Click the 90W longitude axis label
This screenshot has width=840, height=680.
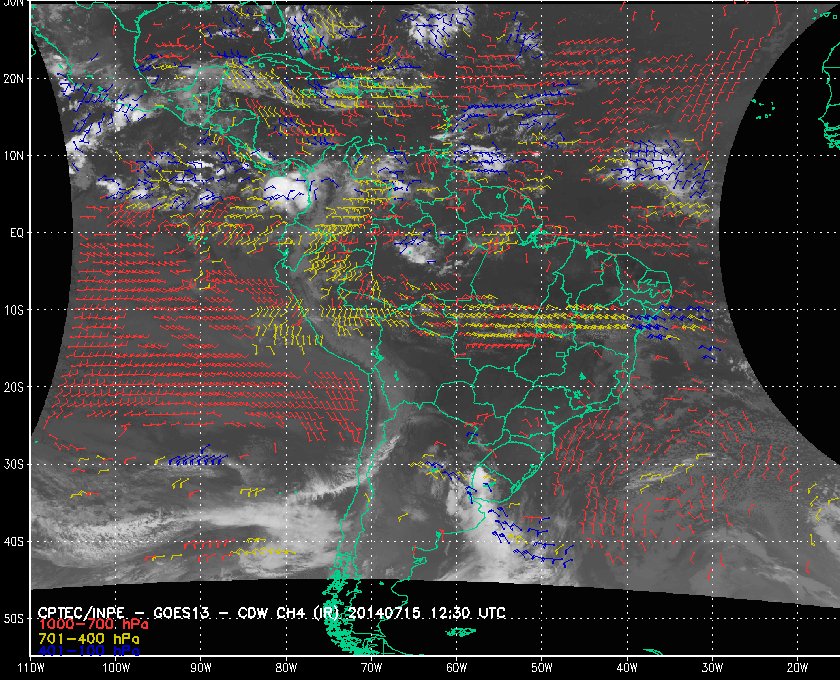[x=201, y=668]
